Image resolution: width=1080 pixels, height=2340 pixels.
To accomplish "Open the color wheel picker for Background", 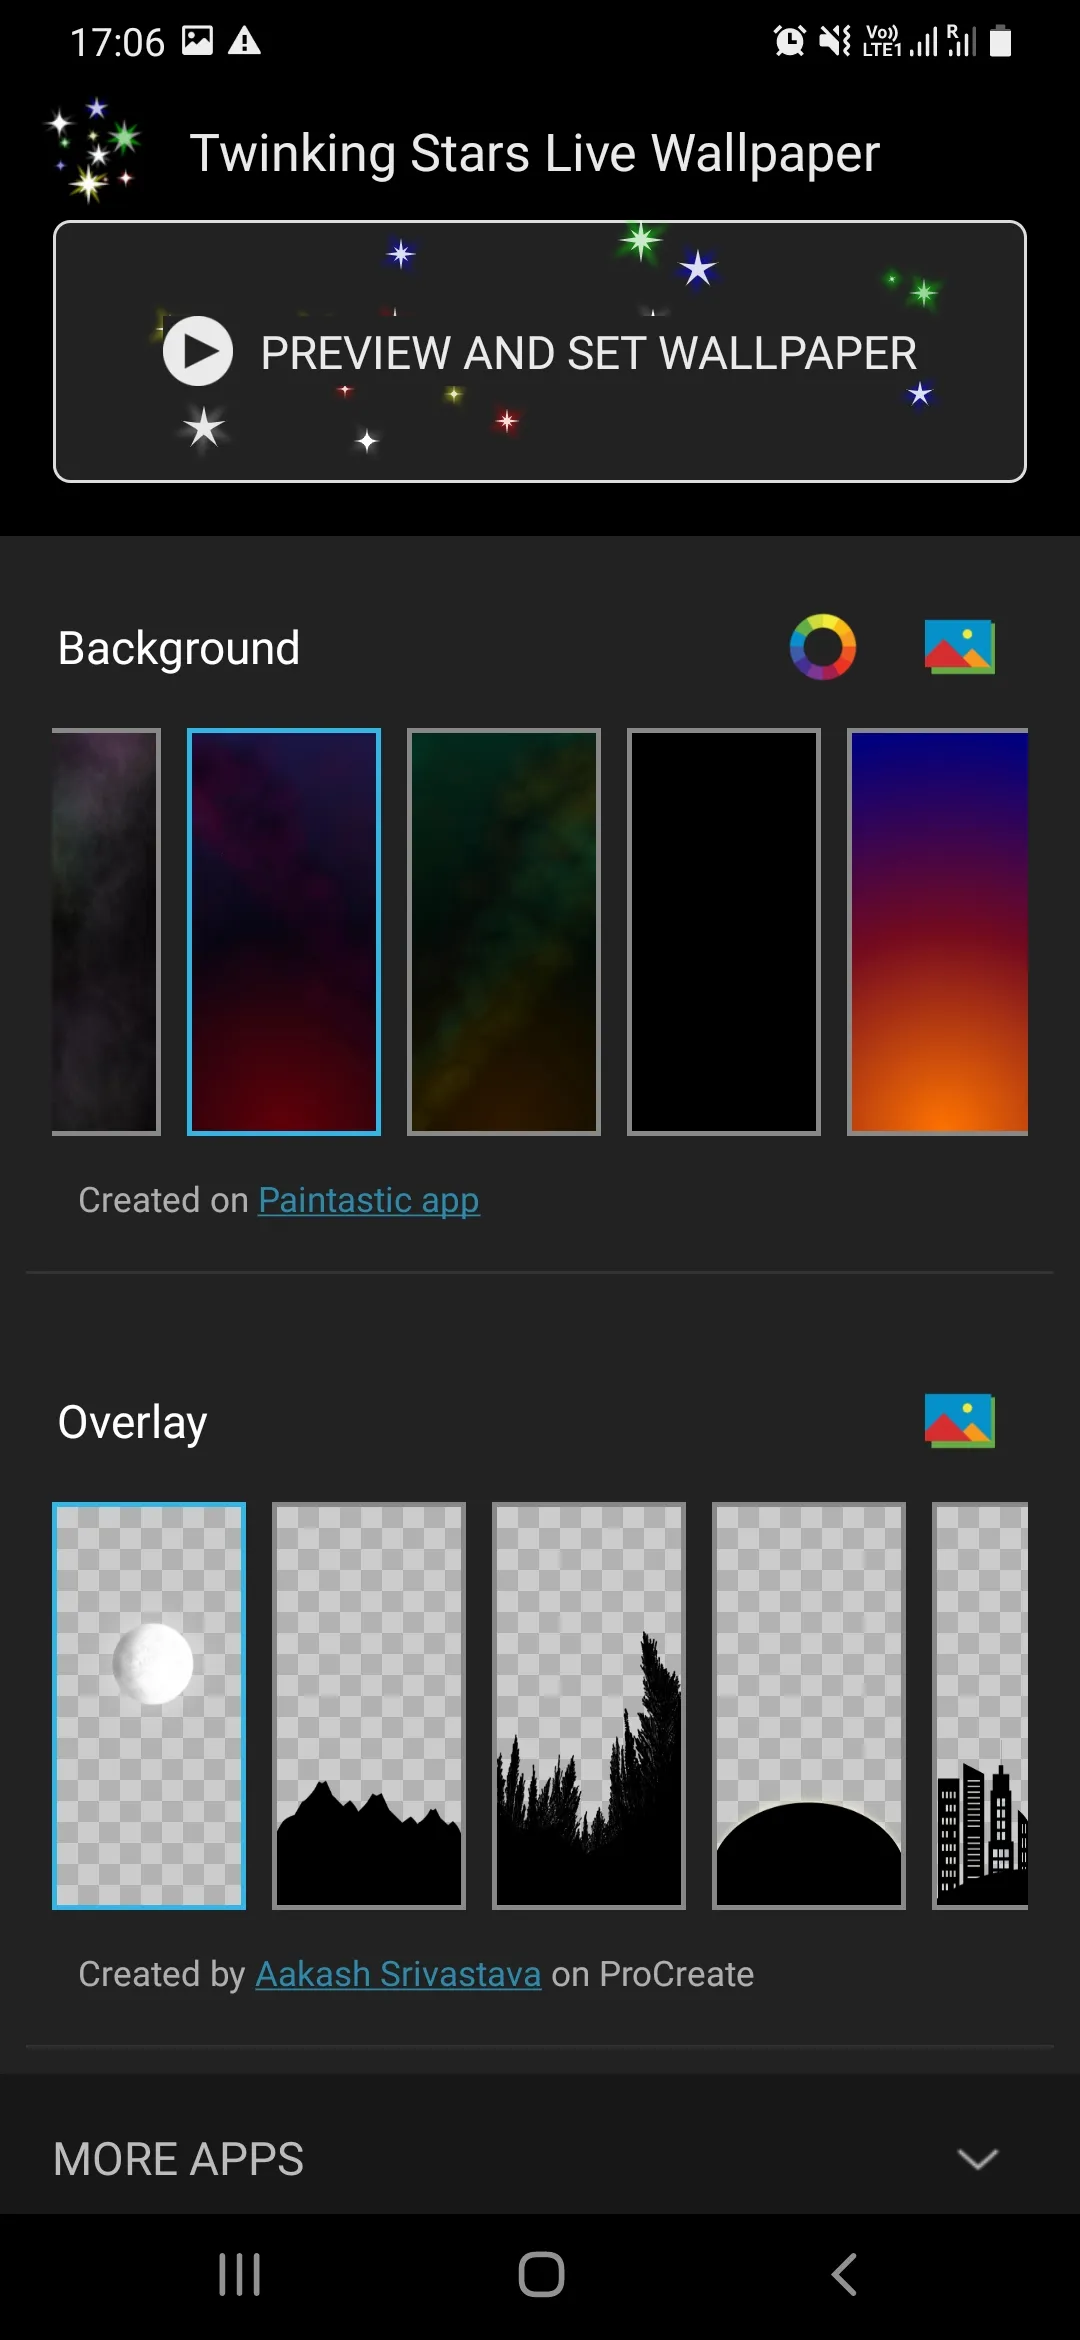I will point(823,647).
